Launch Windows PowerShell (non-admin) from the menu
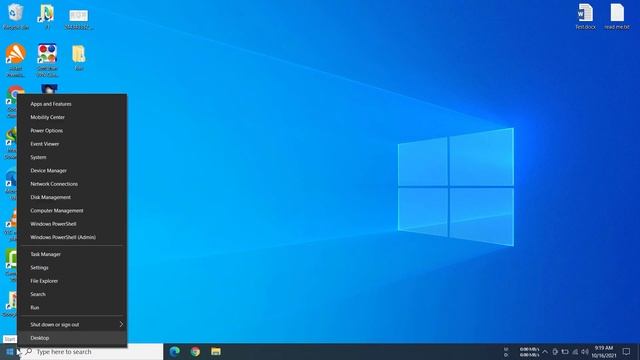The width and height of the screenshot is (640, 360). coord(72,224)
